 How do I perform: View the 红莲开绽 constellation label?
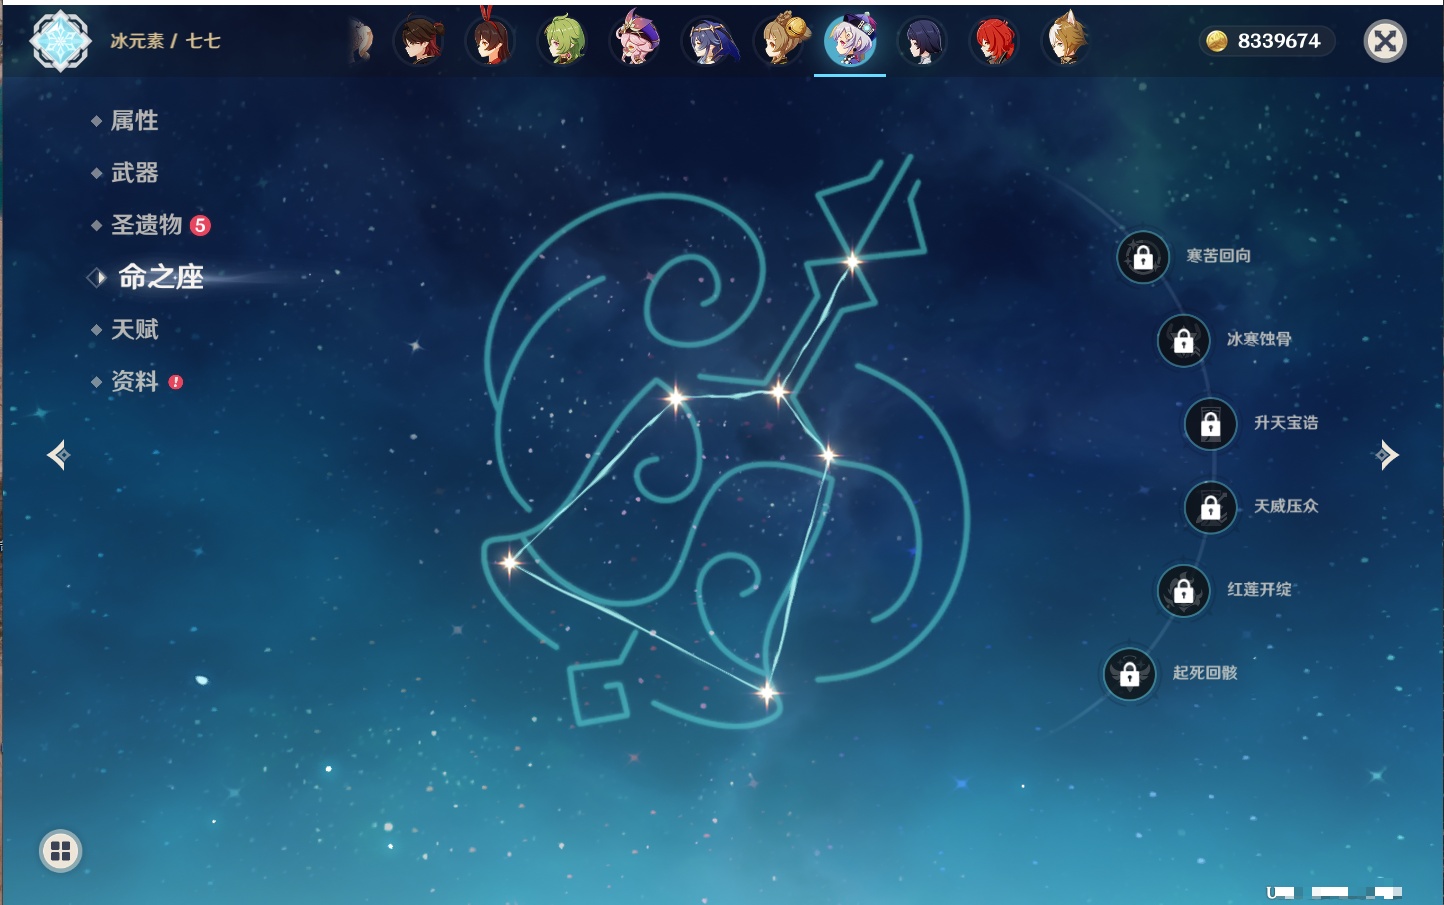click(1259, 590)
